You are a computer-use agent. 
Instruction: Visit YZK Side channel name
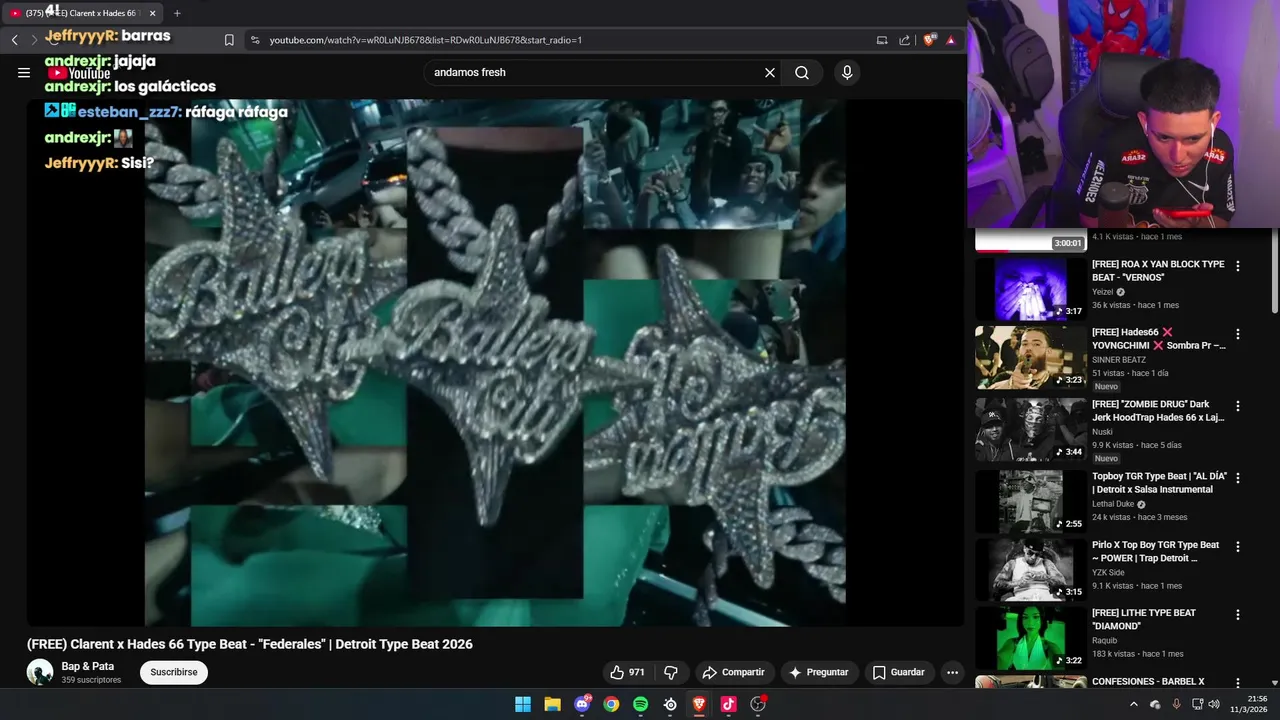point(1108,572)
